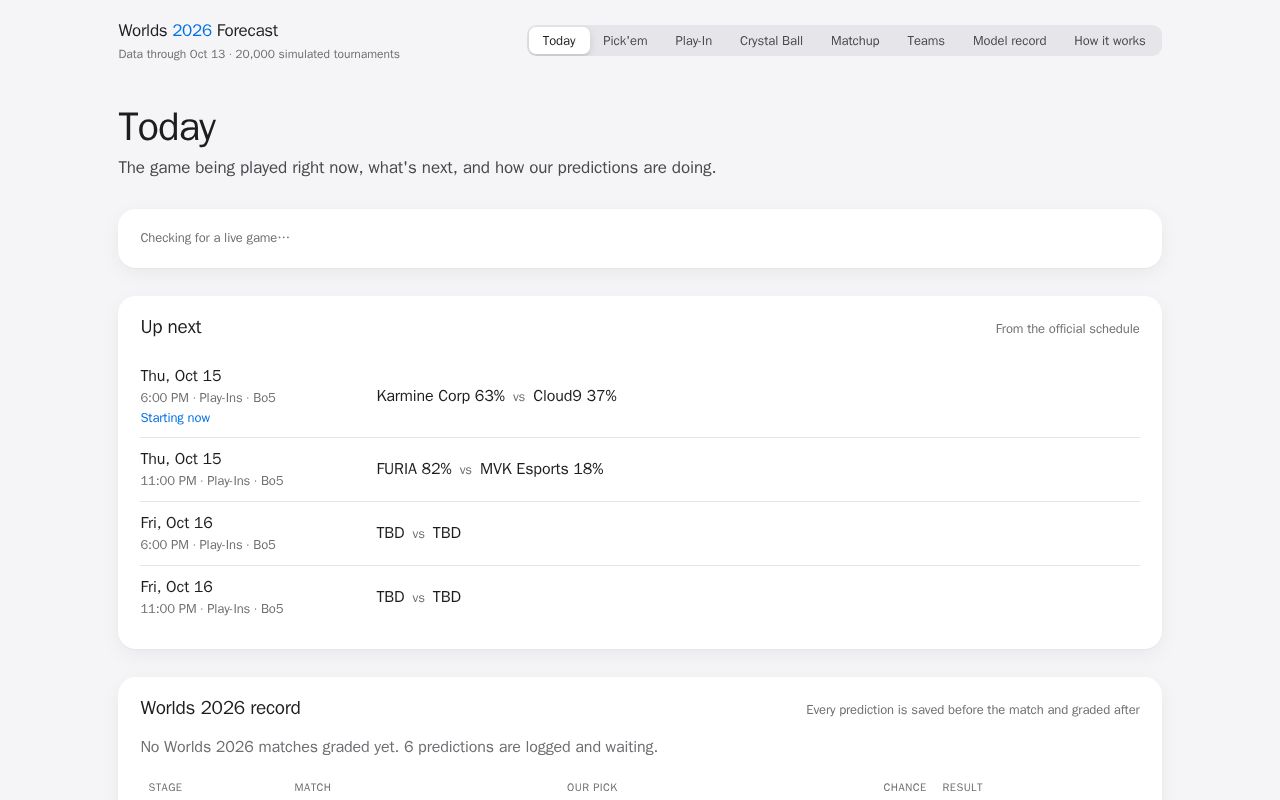Click the 'Checking for a live game' status

coord(215,238)
